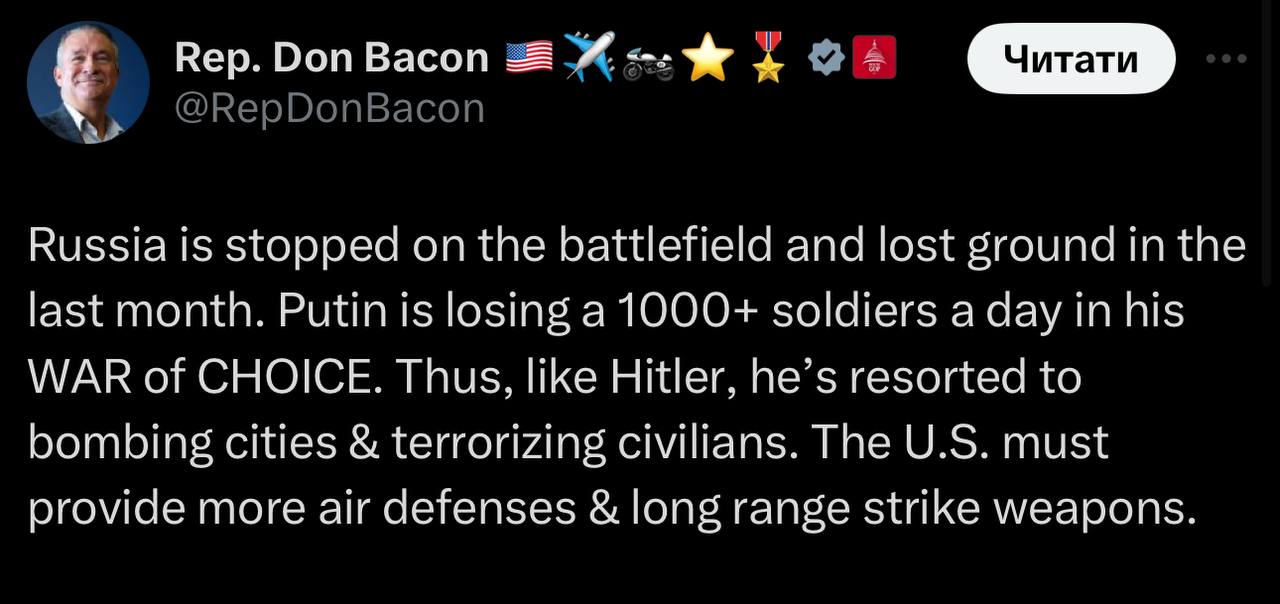Click the motorcycle emoji in the name

[648, 63]
